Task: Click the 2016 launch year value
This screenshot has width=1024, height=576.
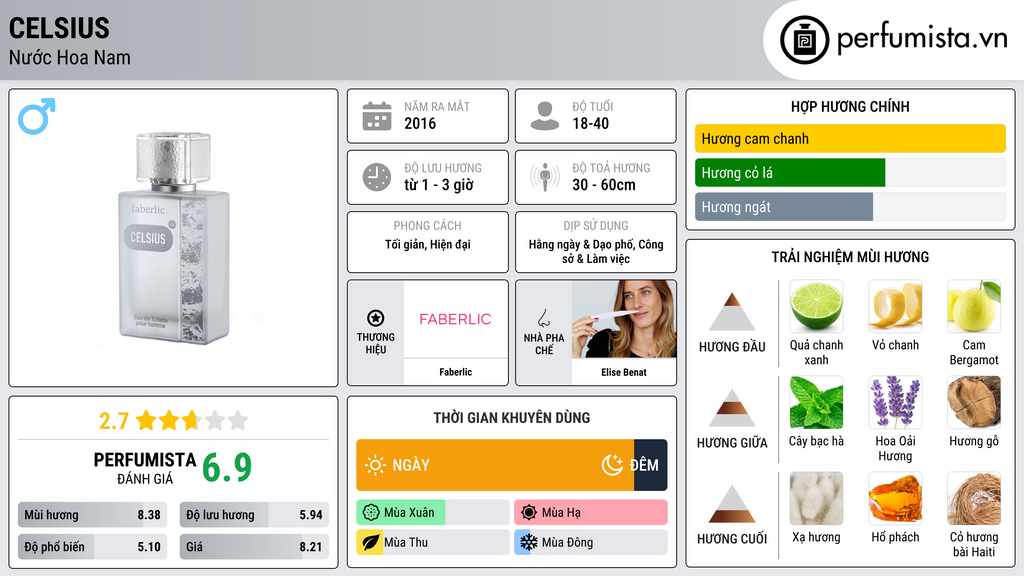Action: coord(420,123)
